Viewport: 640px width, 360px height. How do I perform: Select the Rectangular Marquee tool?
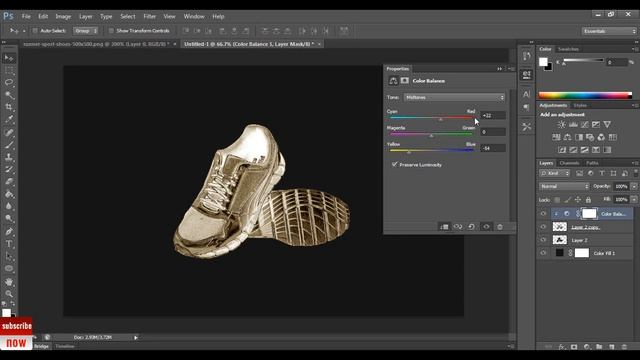pos(9,71)
